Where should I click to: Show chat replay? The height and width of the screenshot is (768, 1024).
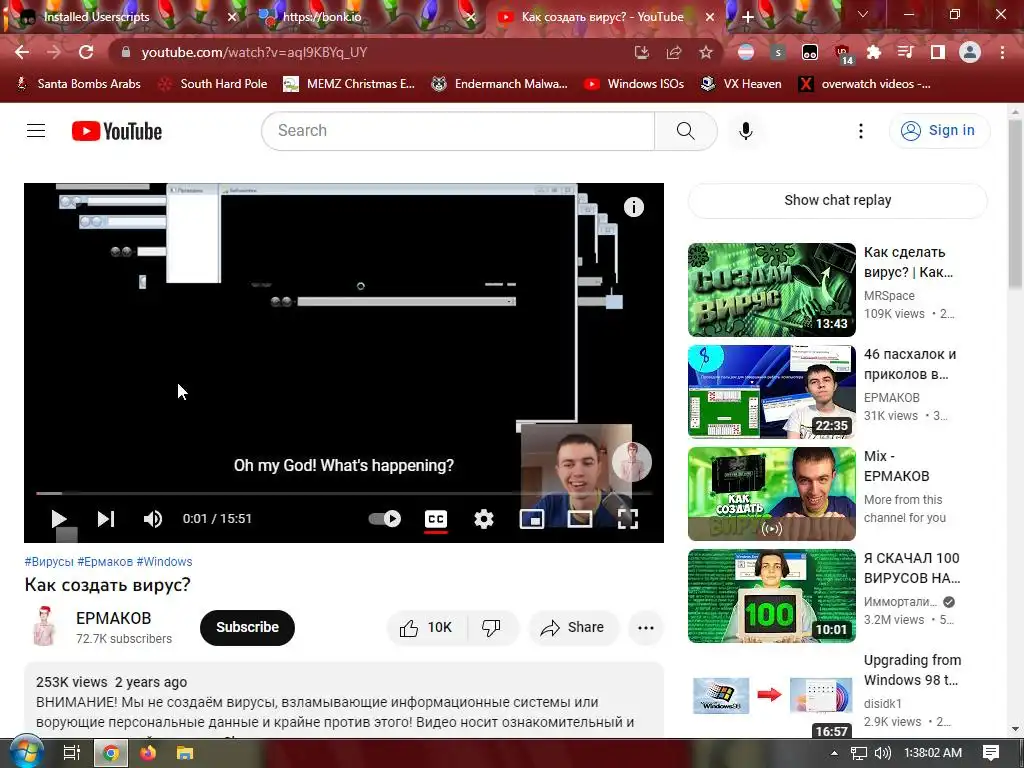[837, 200]
